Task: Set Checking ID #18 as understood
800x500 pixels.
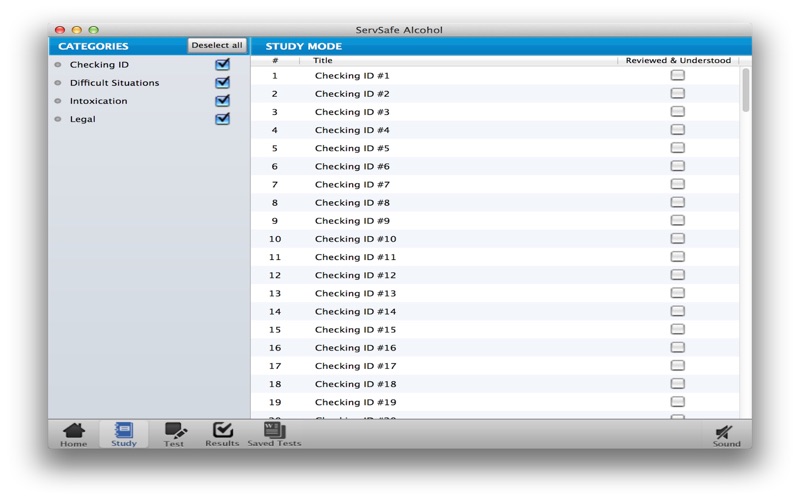Action: click(678, 384)
